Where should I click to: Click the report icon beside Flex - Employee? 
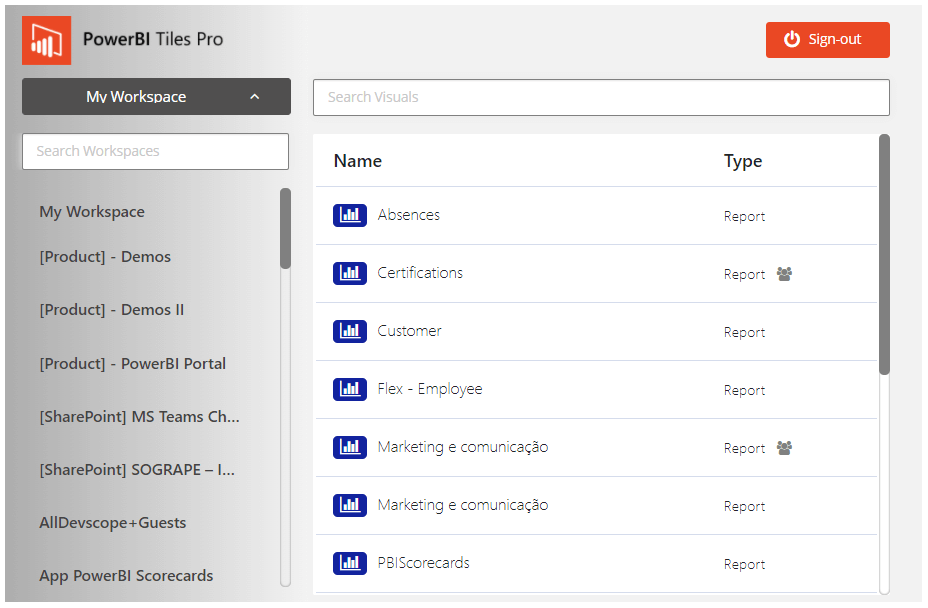point(349,389)
